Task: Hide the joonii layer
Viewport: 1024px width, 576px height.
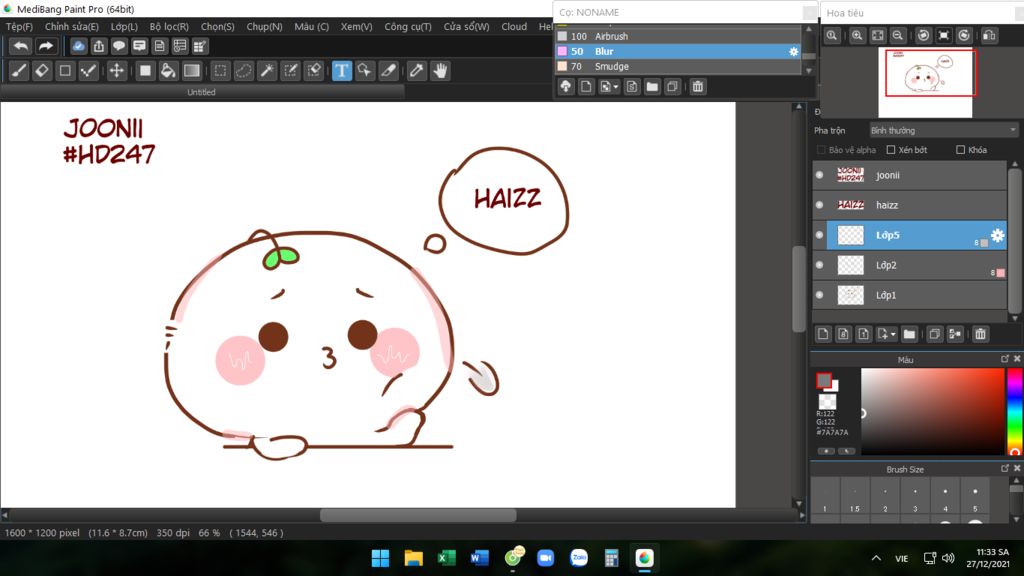Action: click(820, 175)
